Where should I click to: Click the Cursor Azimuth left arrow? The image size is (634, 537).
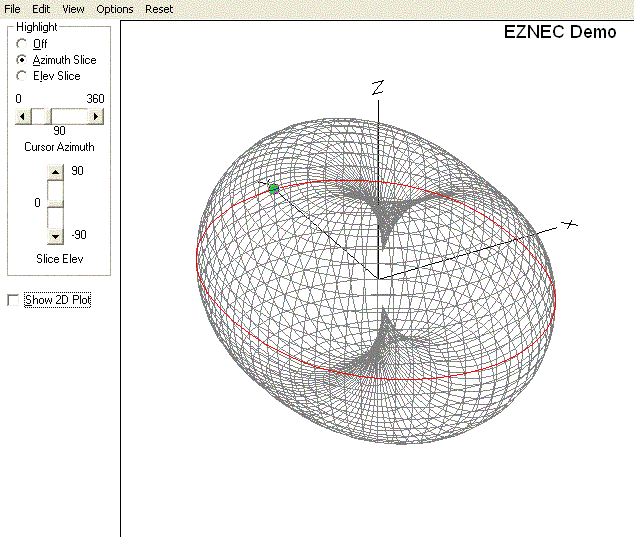point(22,116)
